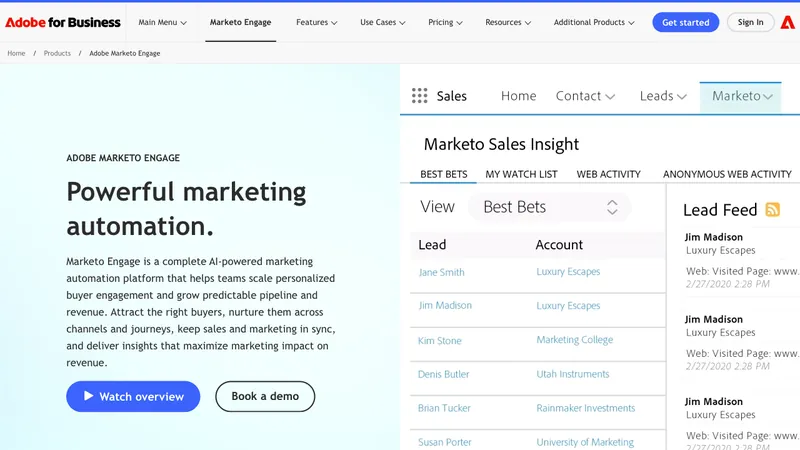Viewport: 800px width, 450px height.
Task: Switch to the Web Activity tab
Action: [608, 174]
